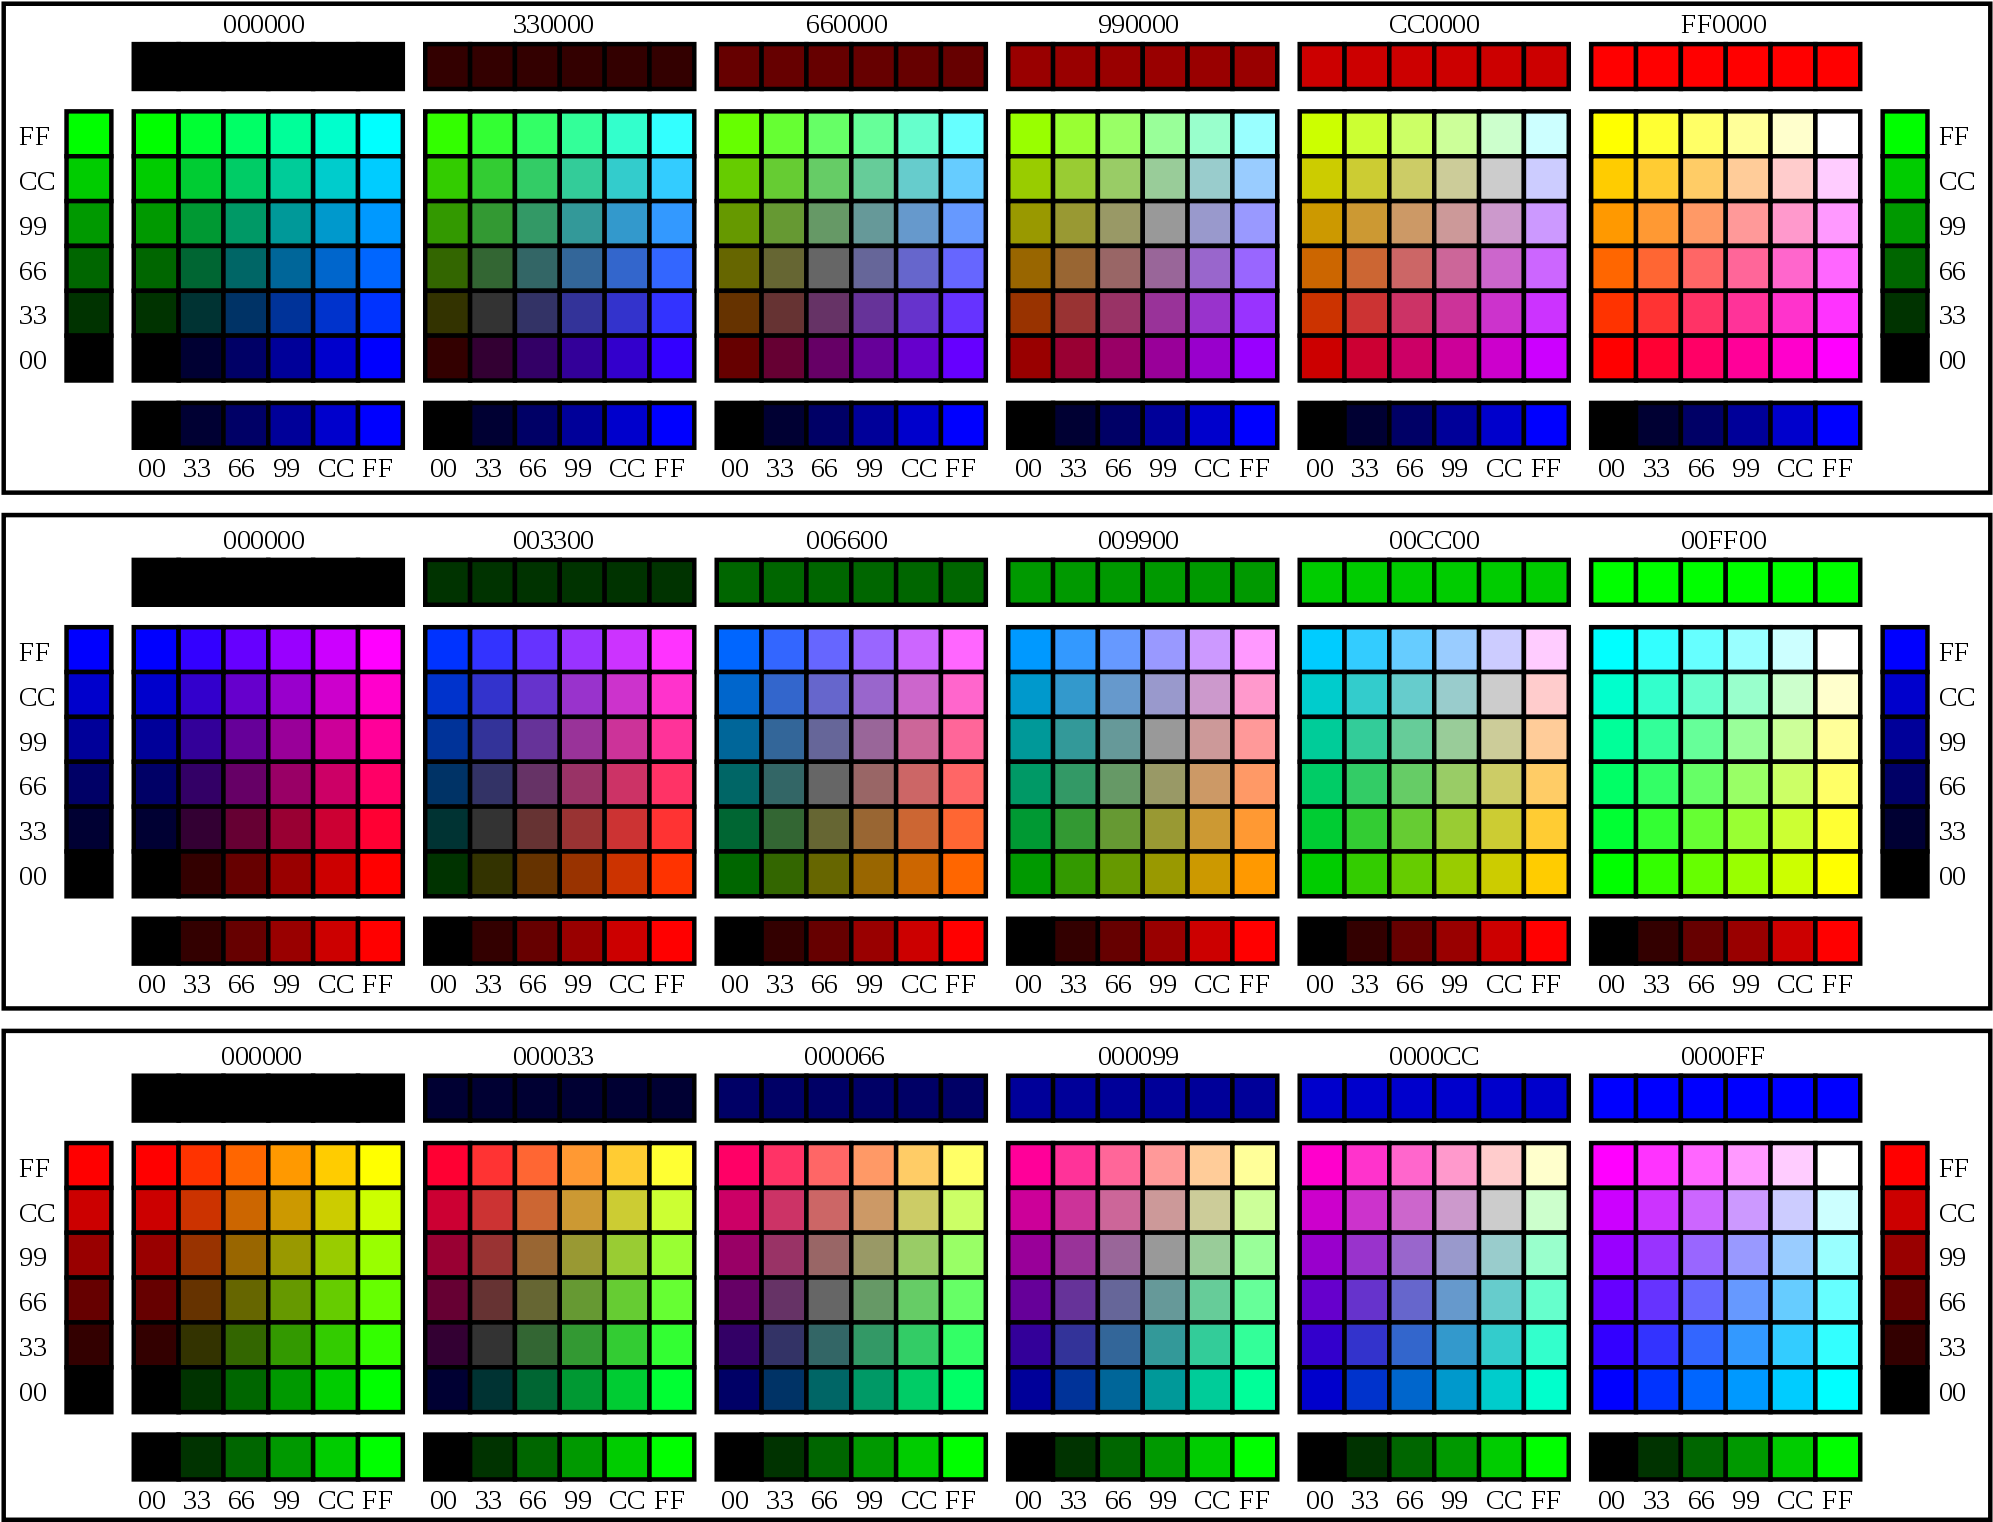This screenshot has height=1522, width=1993.
Task: Pick the pink-magenta FF66FF swatch in 006600 grid
Action: coord(963,650)
